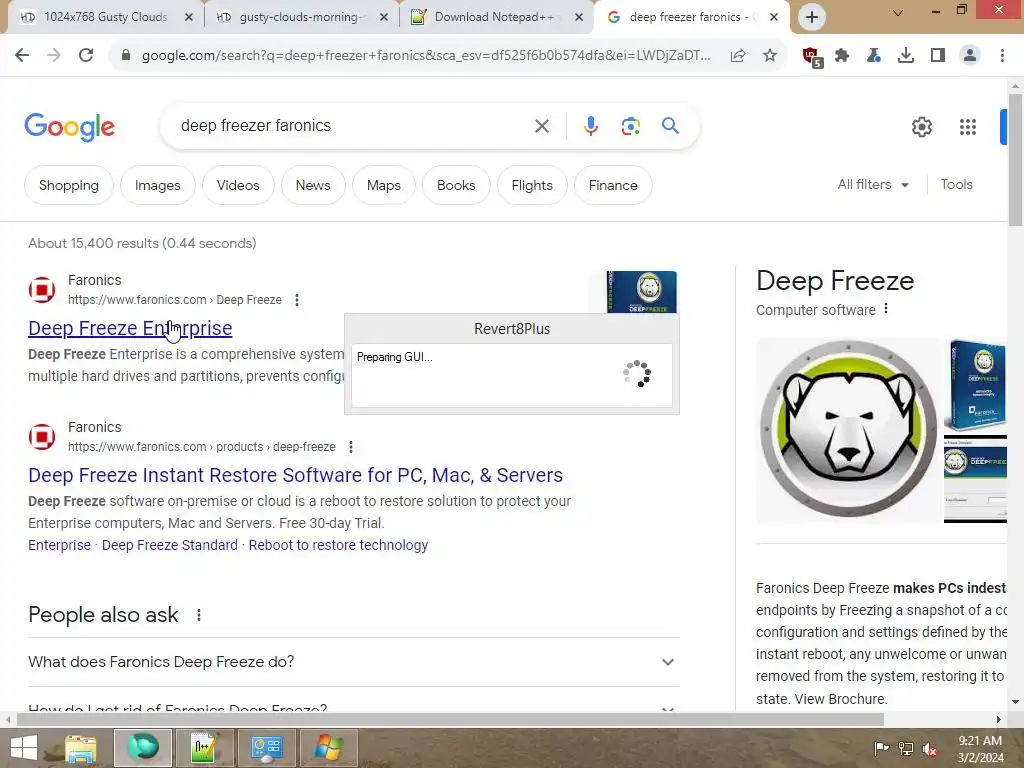Open the Downloads icon in toolbar
This screenshot has width=1024, height=768.
pyautogui.click(x=906, y=56)
